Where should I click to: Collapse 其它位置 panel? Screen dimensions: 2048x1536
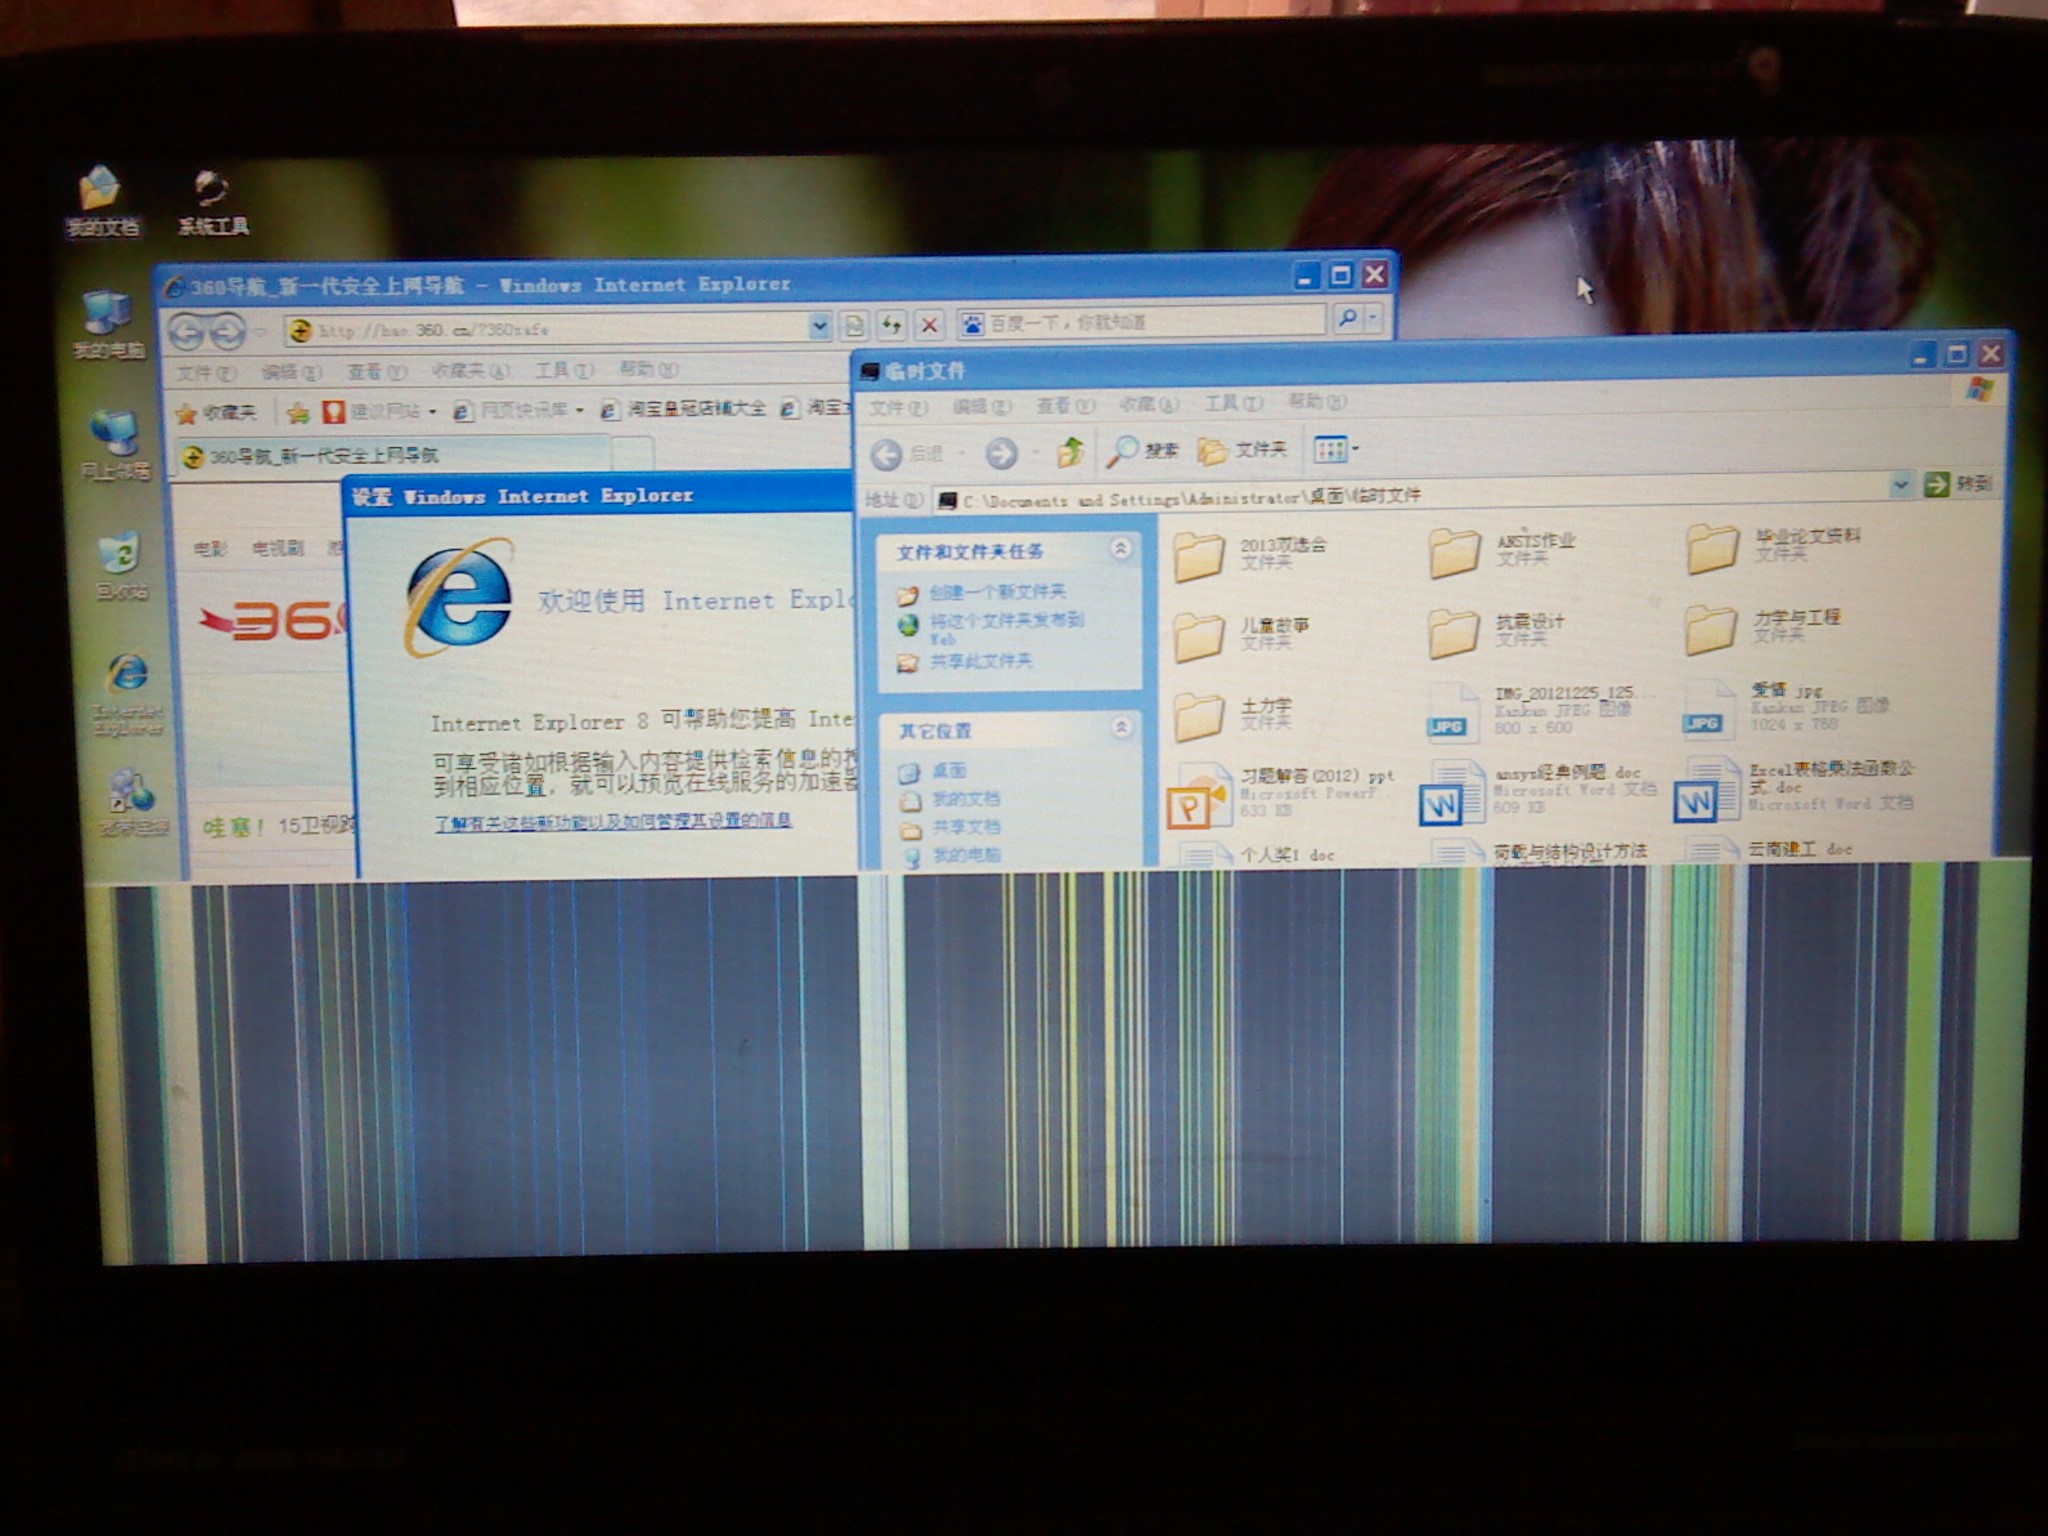pyautogui.click(x=1122, y=727)
